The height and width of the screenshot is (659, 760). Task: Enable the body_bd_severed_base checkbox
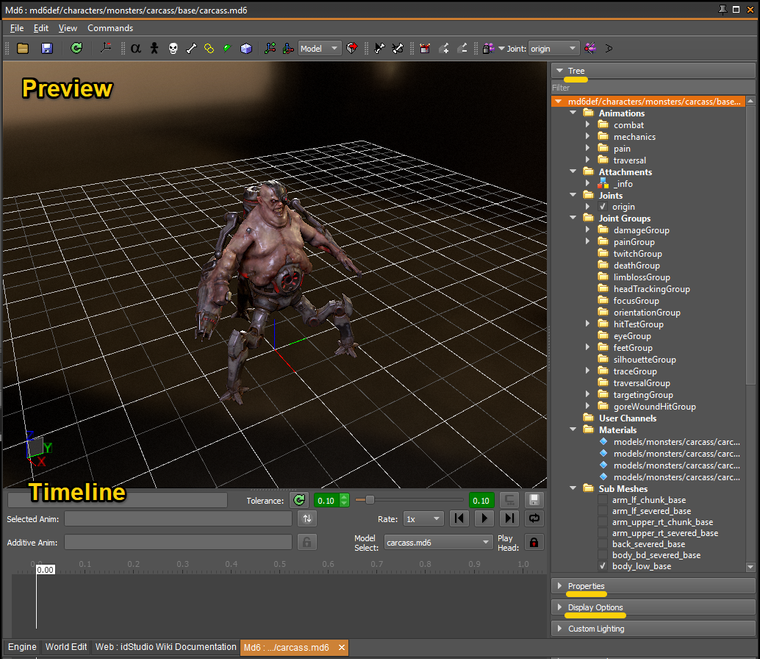pyautogui.click(x=603, y=555)
